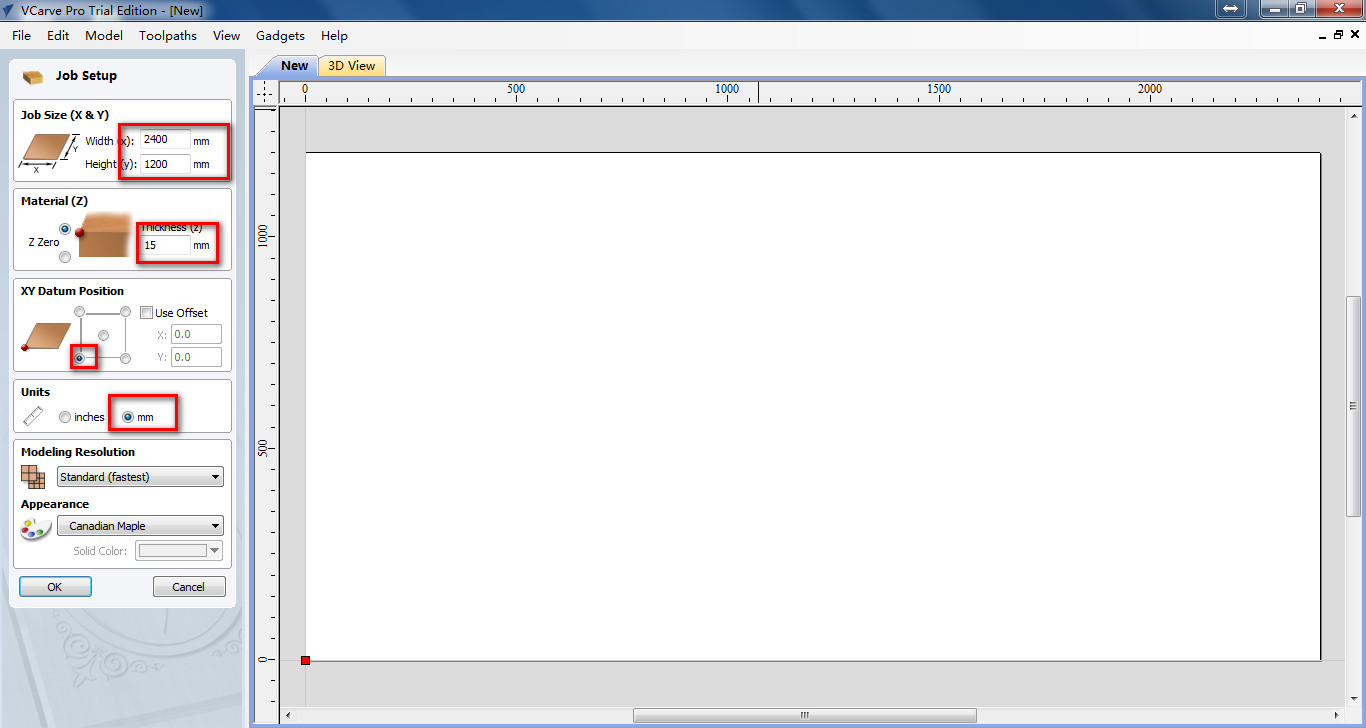Click the horizontal scrollbar right arrow
Screen dimensions: 1366x728
click(x=1338, y=715)
